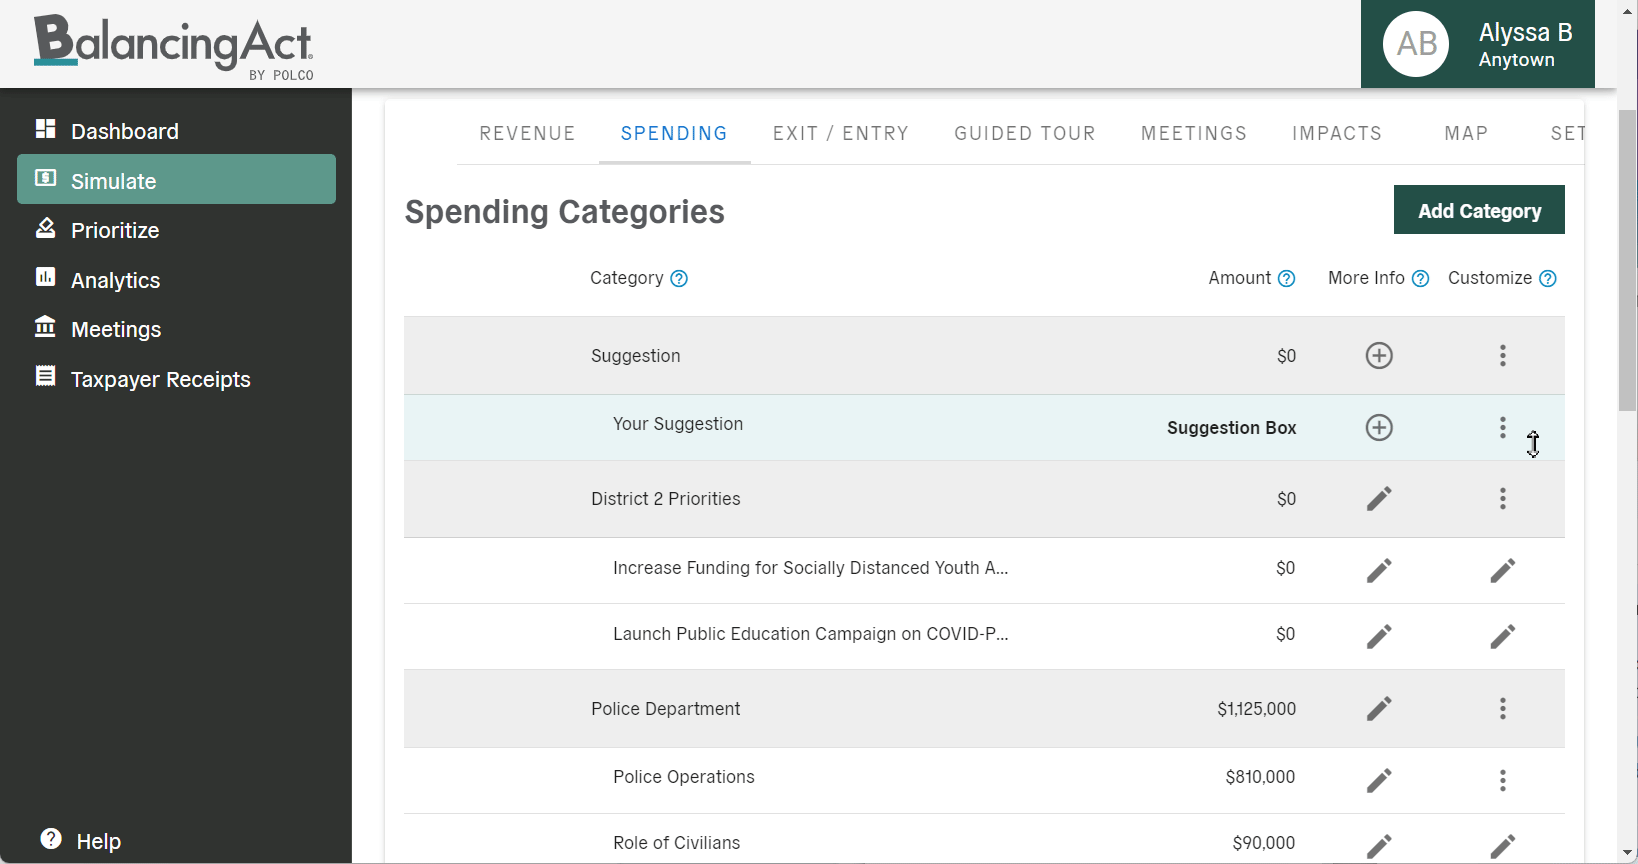Open three-dot menu for Police Operations

pos(1502,780)
